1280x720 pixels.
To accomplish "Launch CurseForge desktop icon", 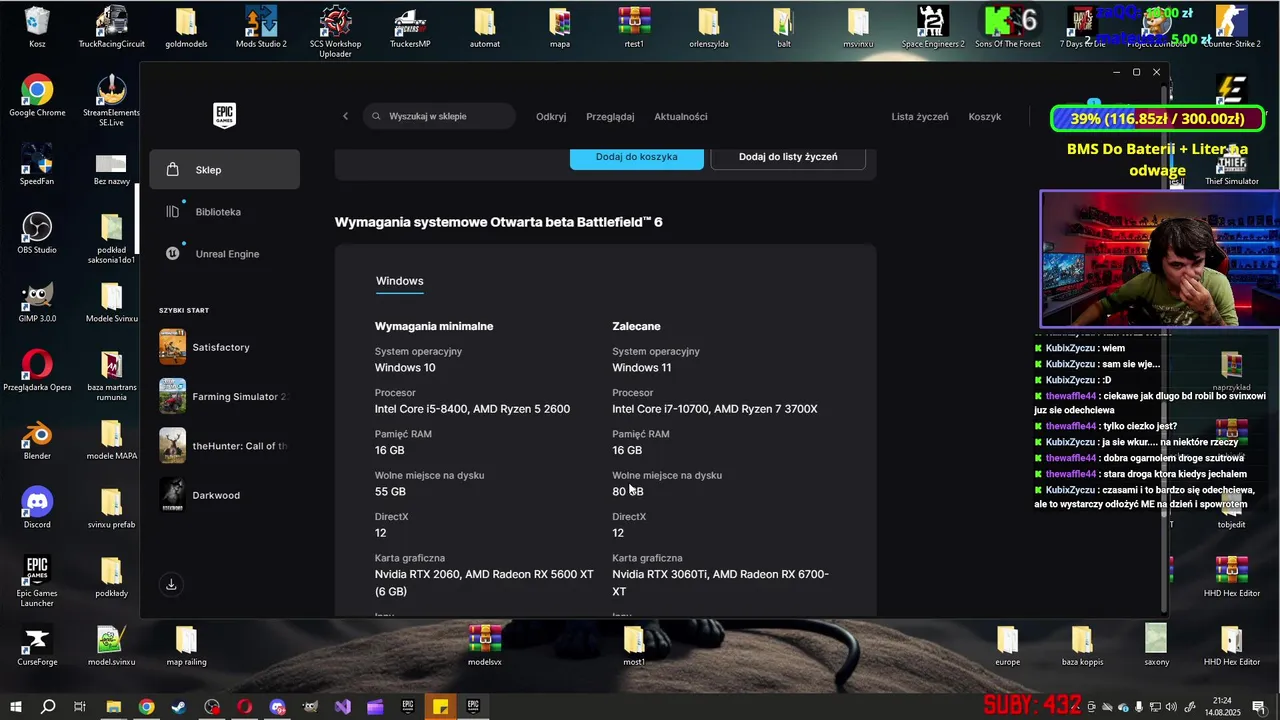I will (37, 645).
